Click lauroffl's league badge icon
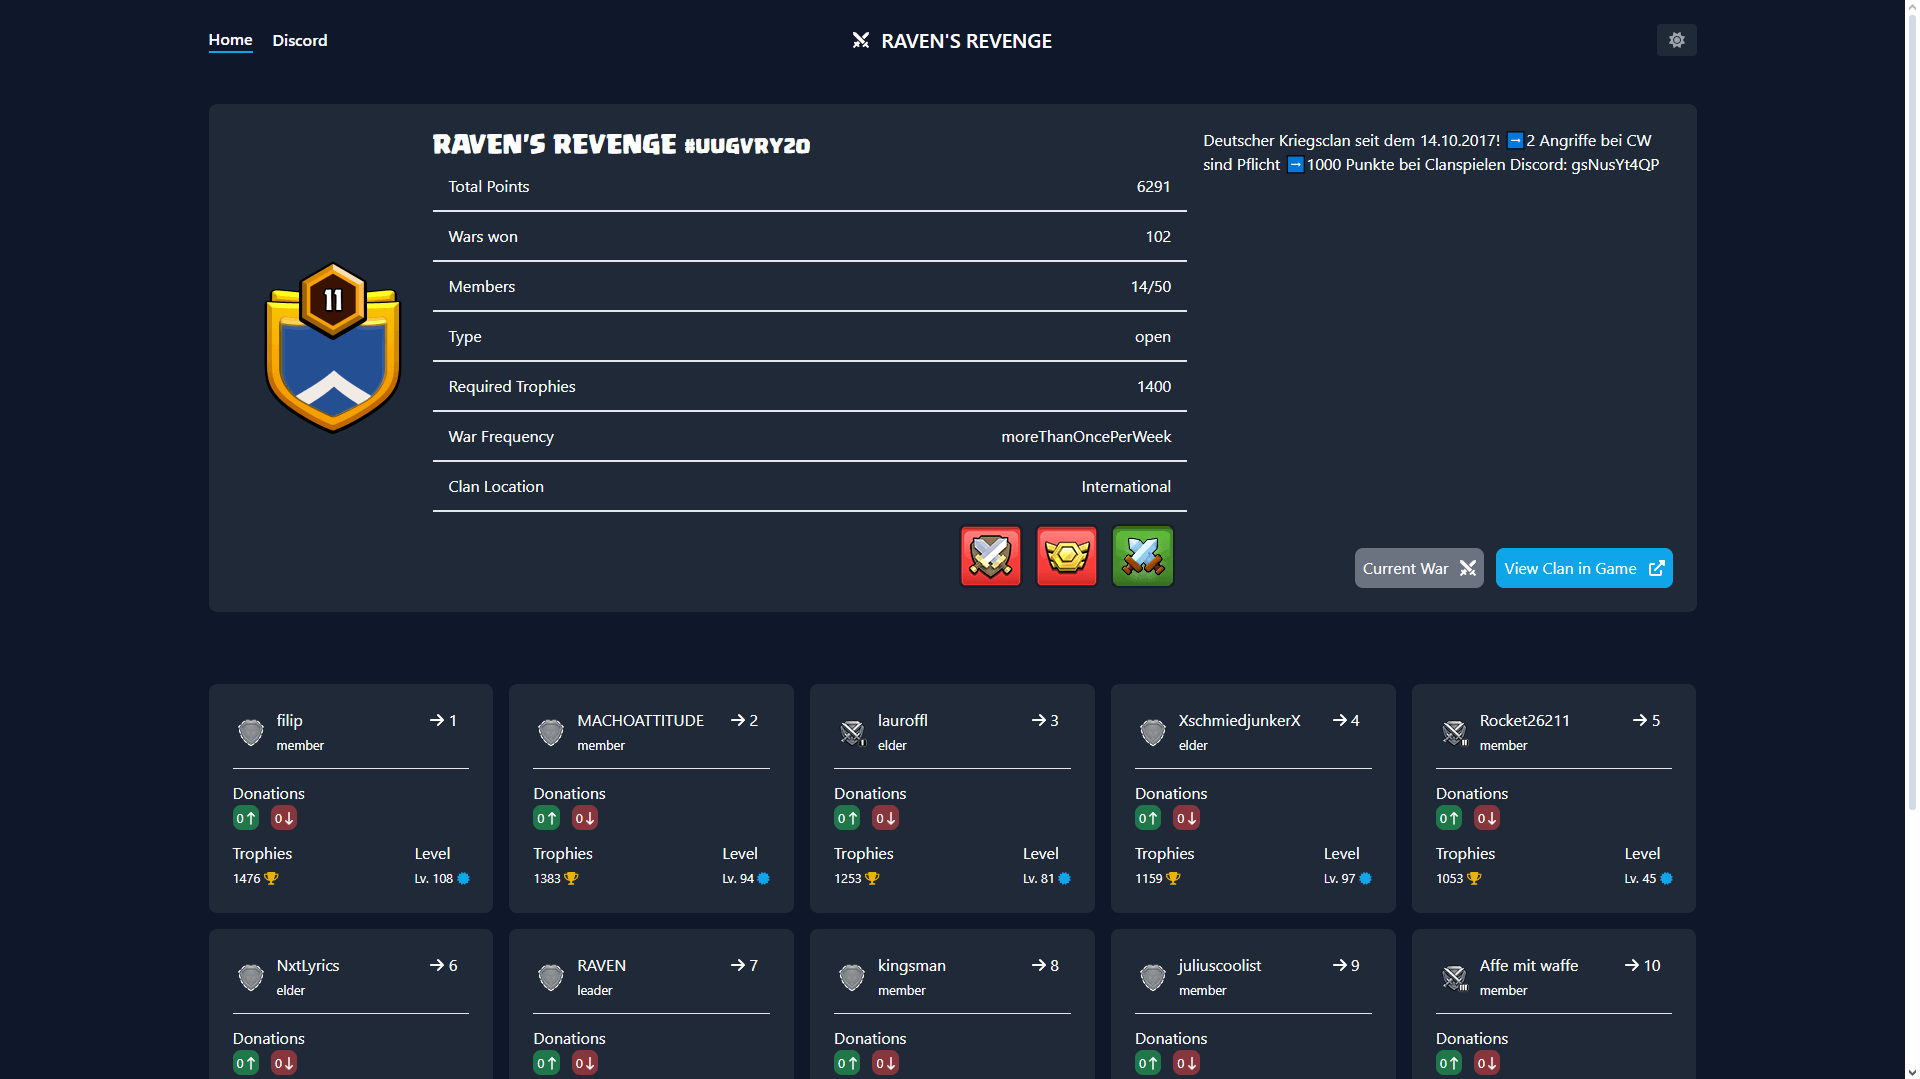The image size is (1920, 1079). coord(852,732)
